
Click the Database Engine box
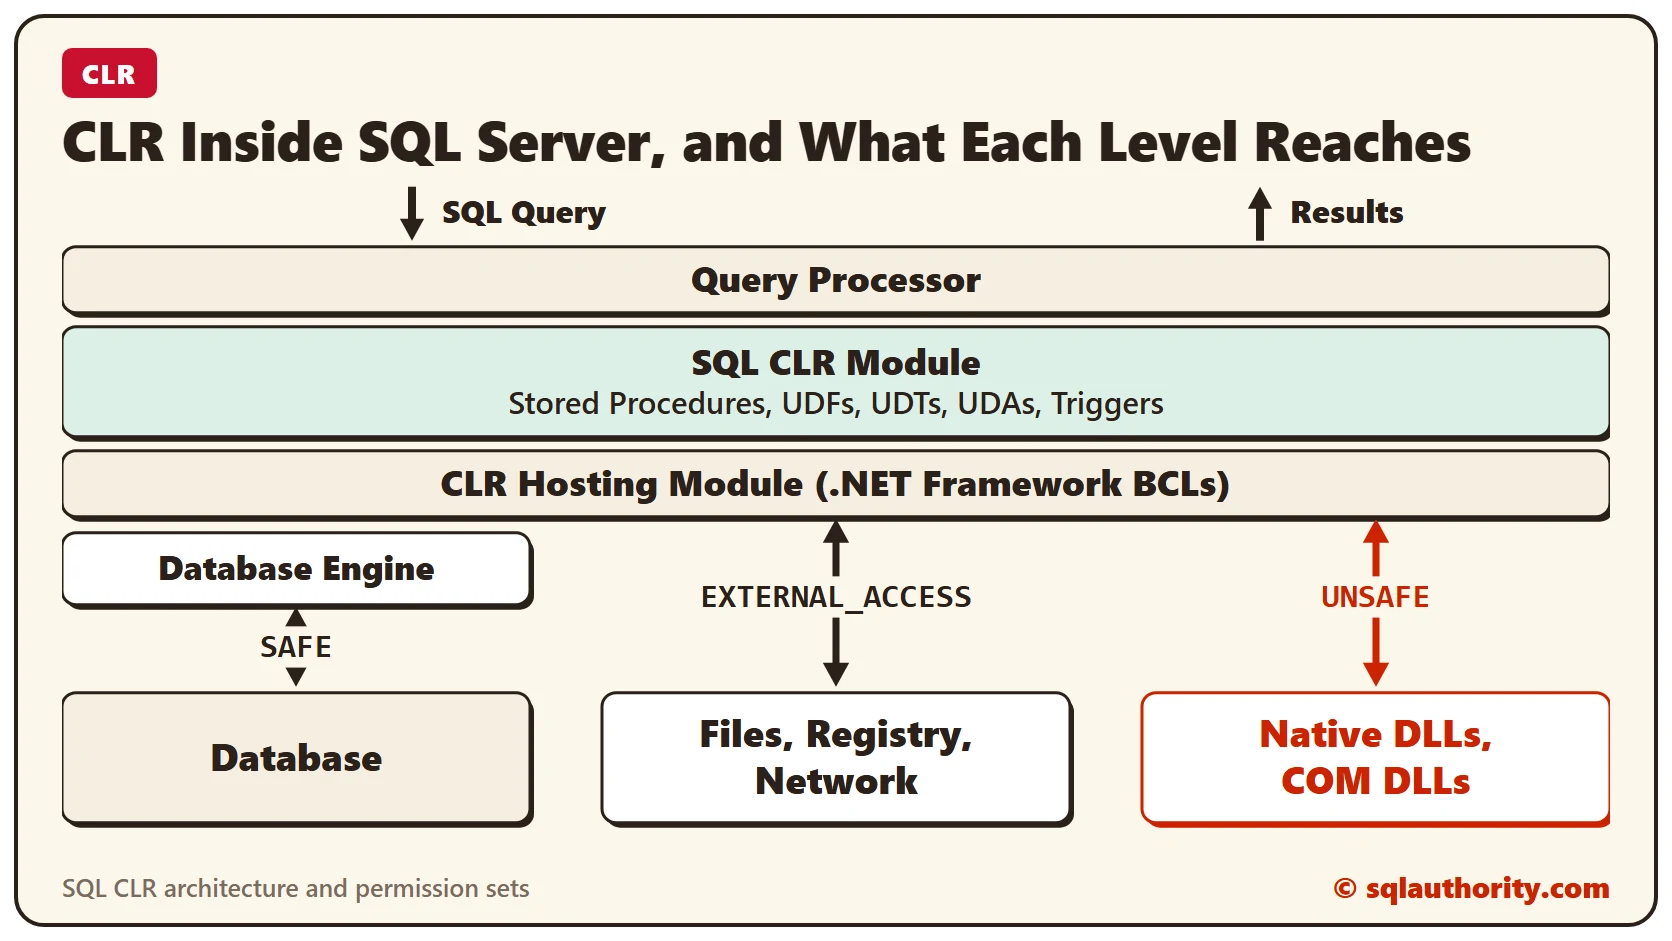click(297, 569)
